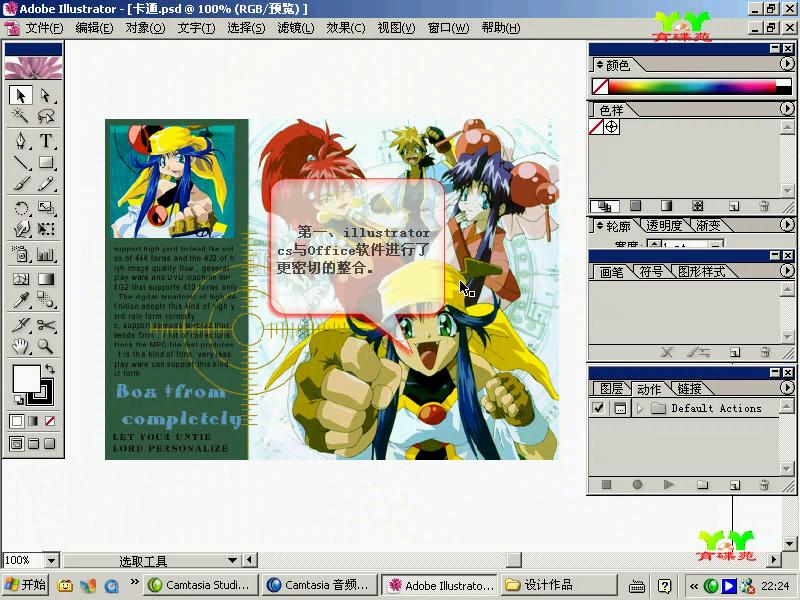Activate the Hand tool

point(20,346)
